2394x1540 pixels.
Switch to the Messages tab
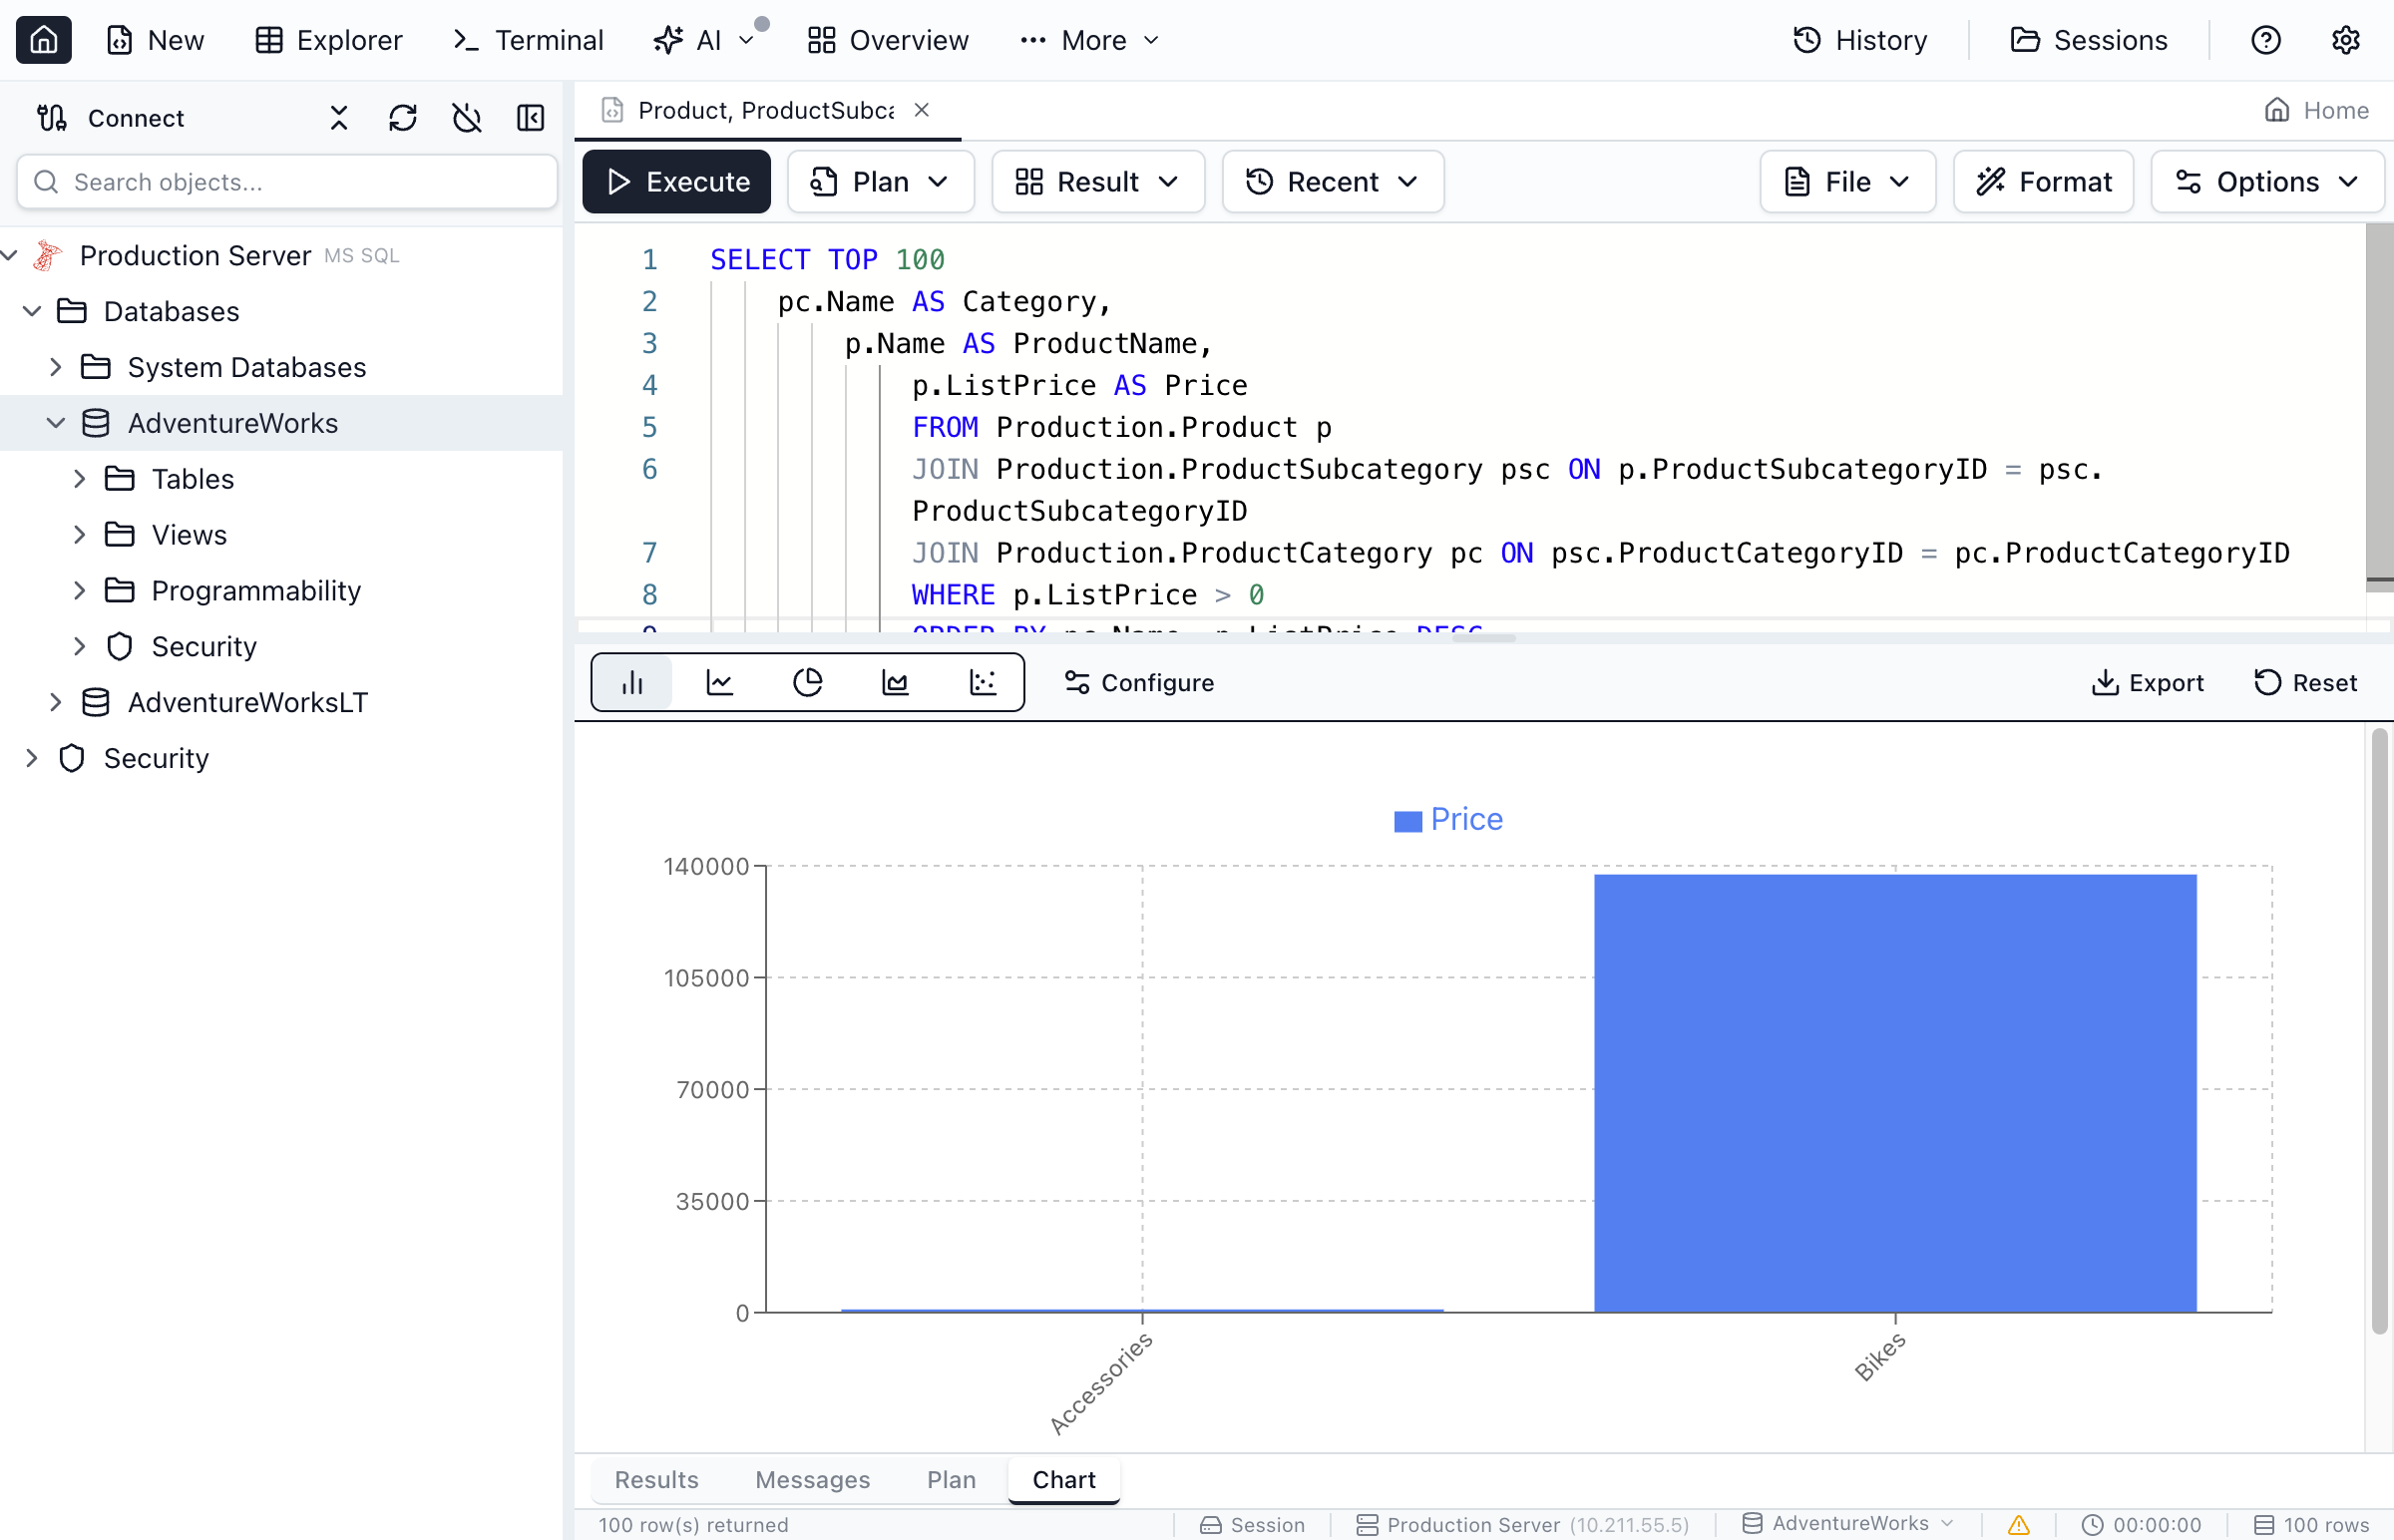tap(811, 1479)
